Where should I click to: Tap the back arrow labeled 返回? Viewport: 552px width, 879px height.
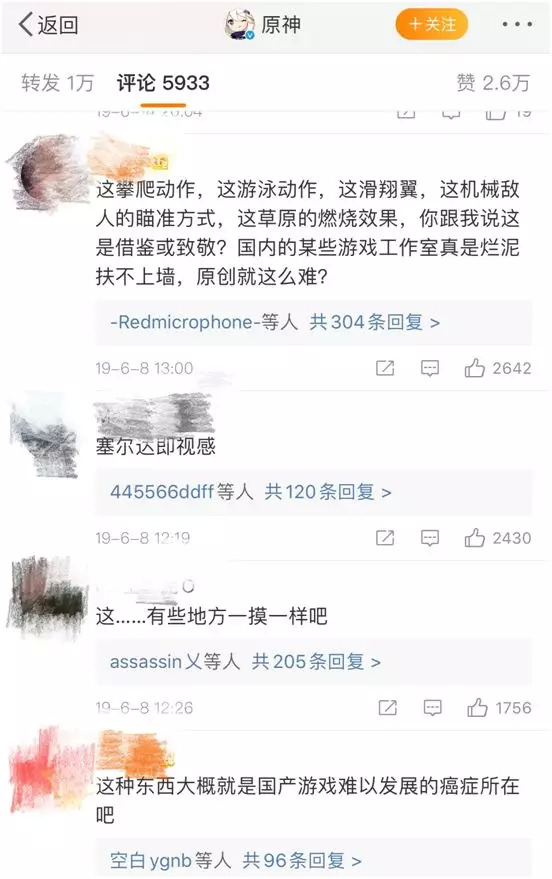48,25
